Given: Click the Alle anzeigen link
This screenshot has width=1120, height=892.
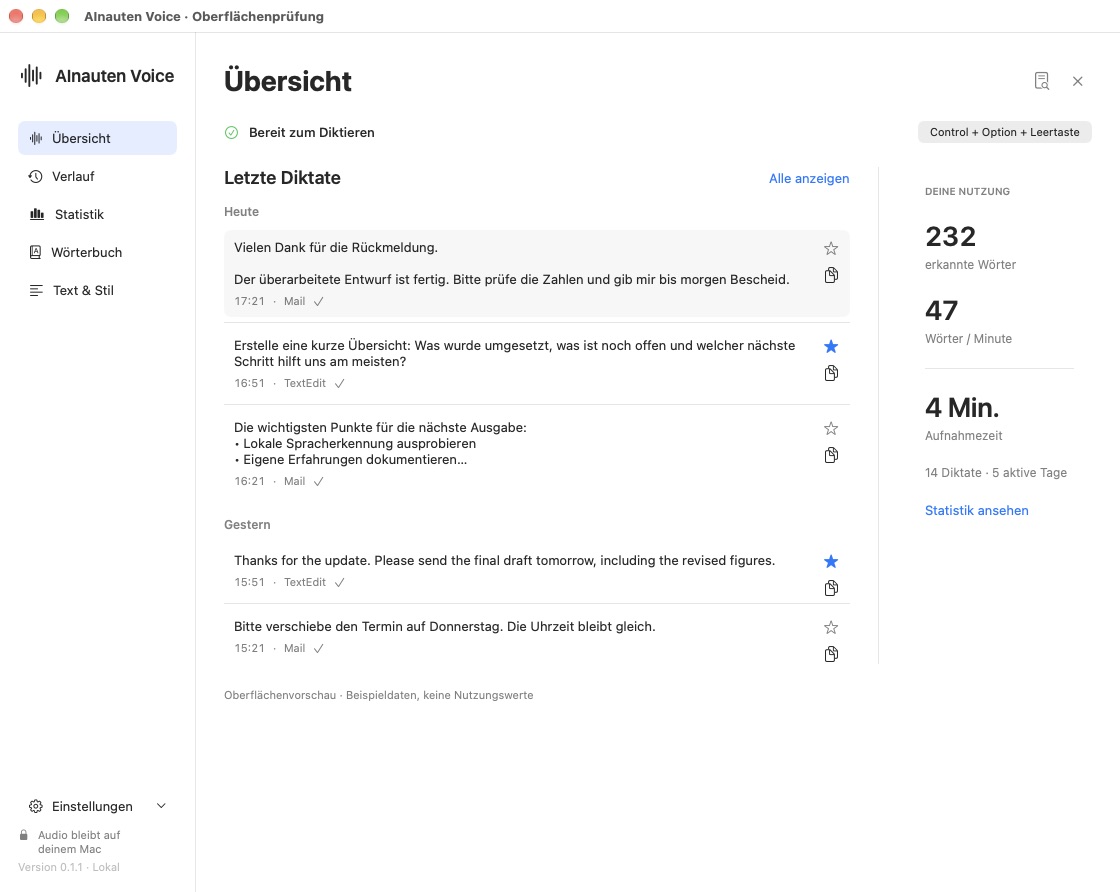Looking at the screenshot, I should click(809, 179).
